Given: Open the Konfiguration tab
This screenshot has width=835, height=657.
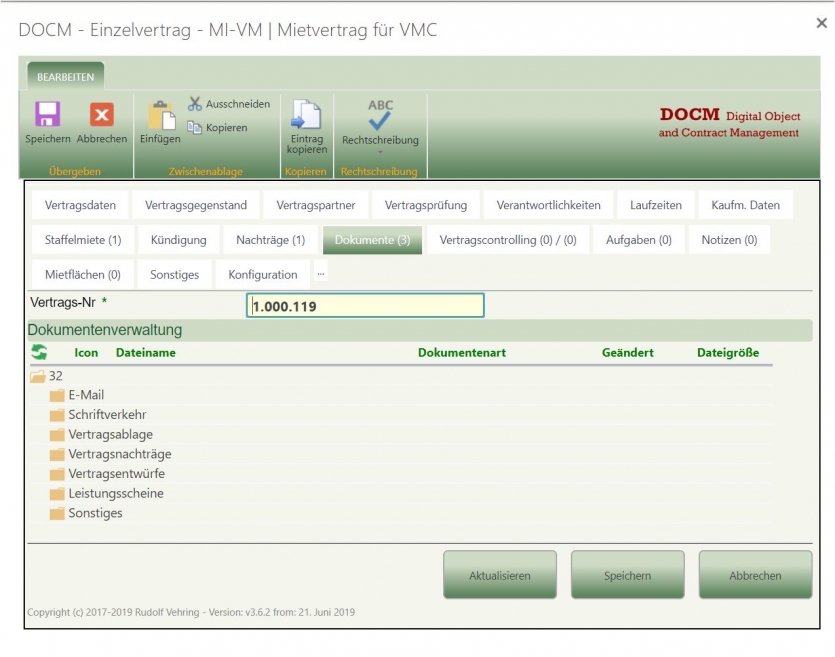Looking at the screenshot, I should 263,274.
